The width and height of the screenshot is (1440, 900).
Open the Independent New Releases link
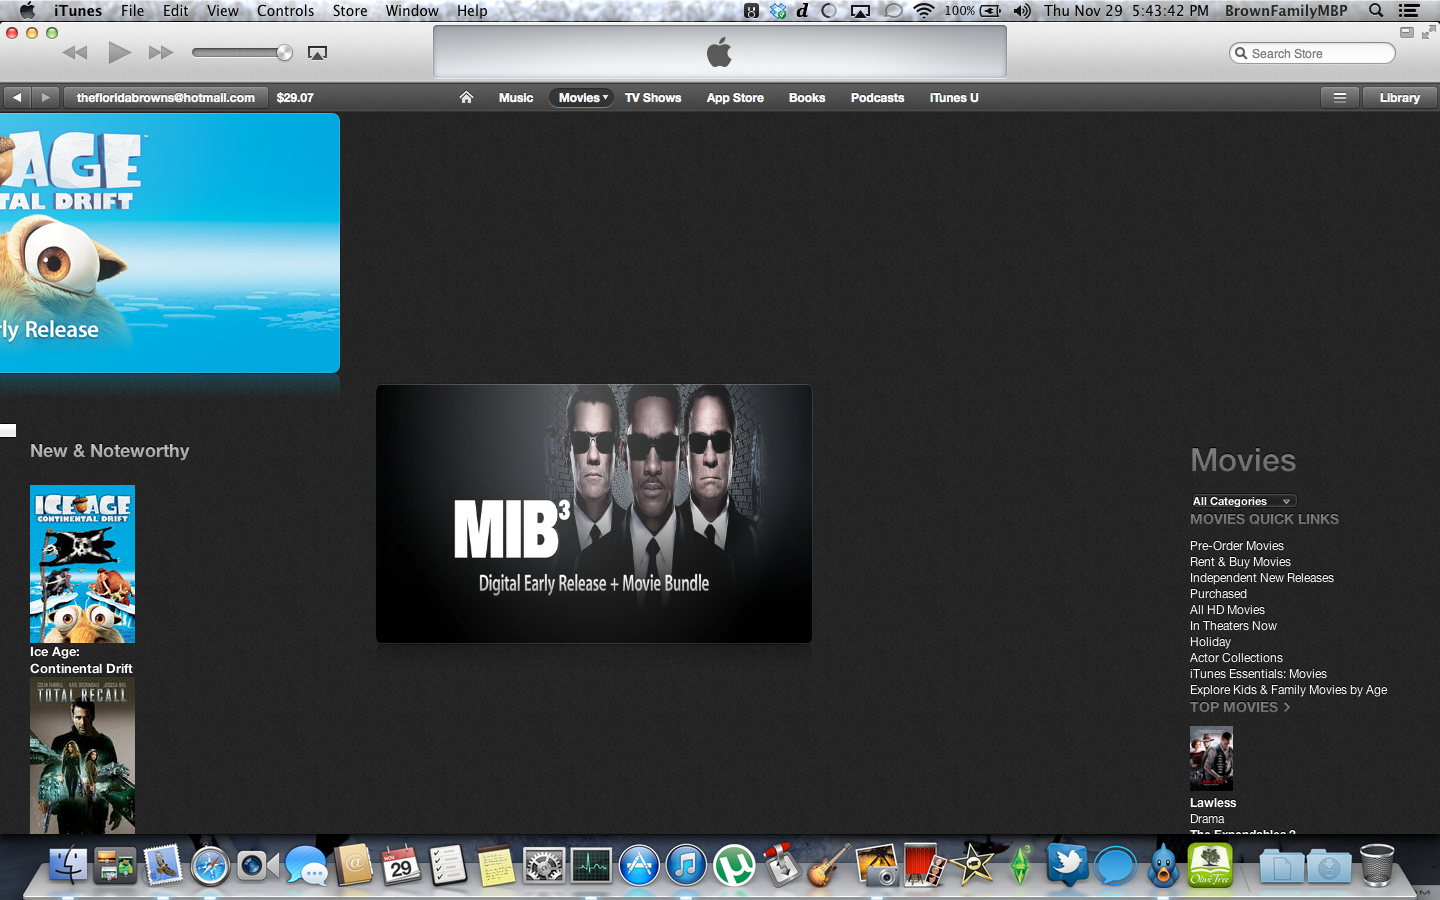pyautogui.click(x=1262, y=578)
